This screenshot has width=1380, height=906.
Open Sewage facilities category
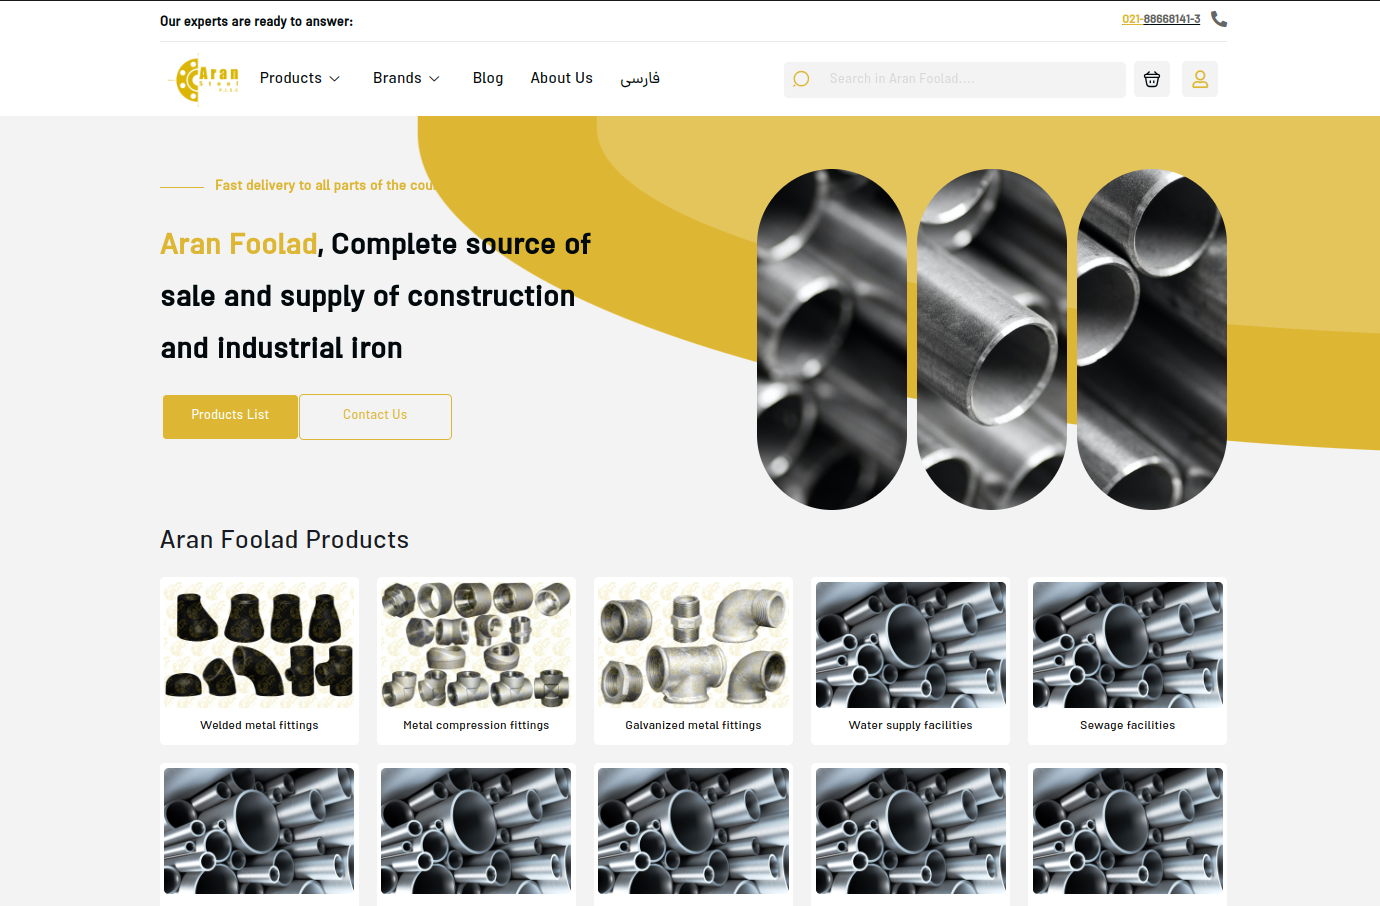coord(1127,661)
